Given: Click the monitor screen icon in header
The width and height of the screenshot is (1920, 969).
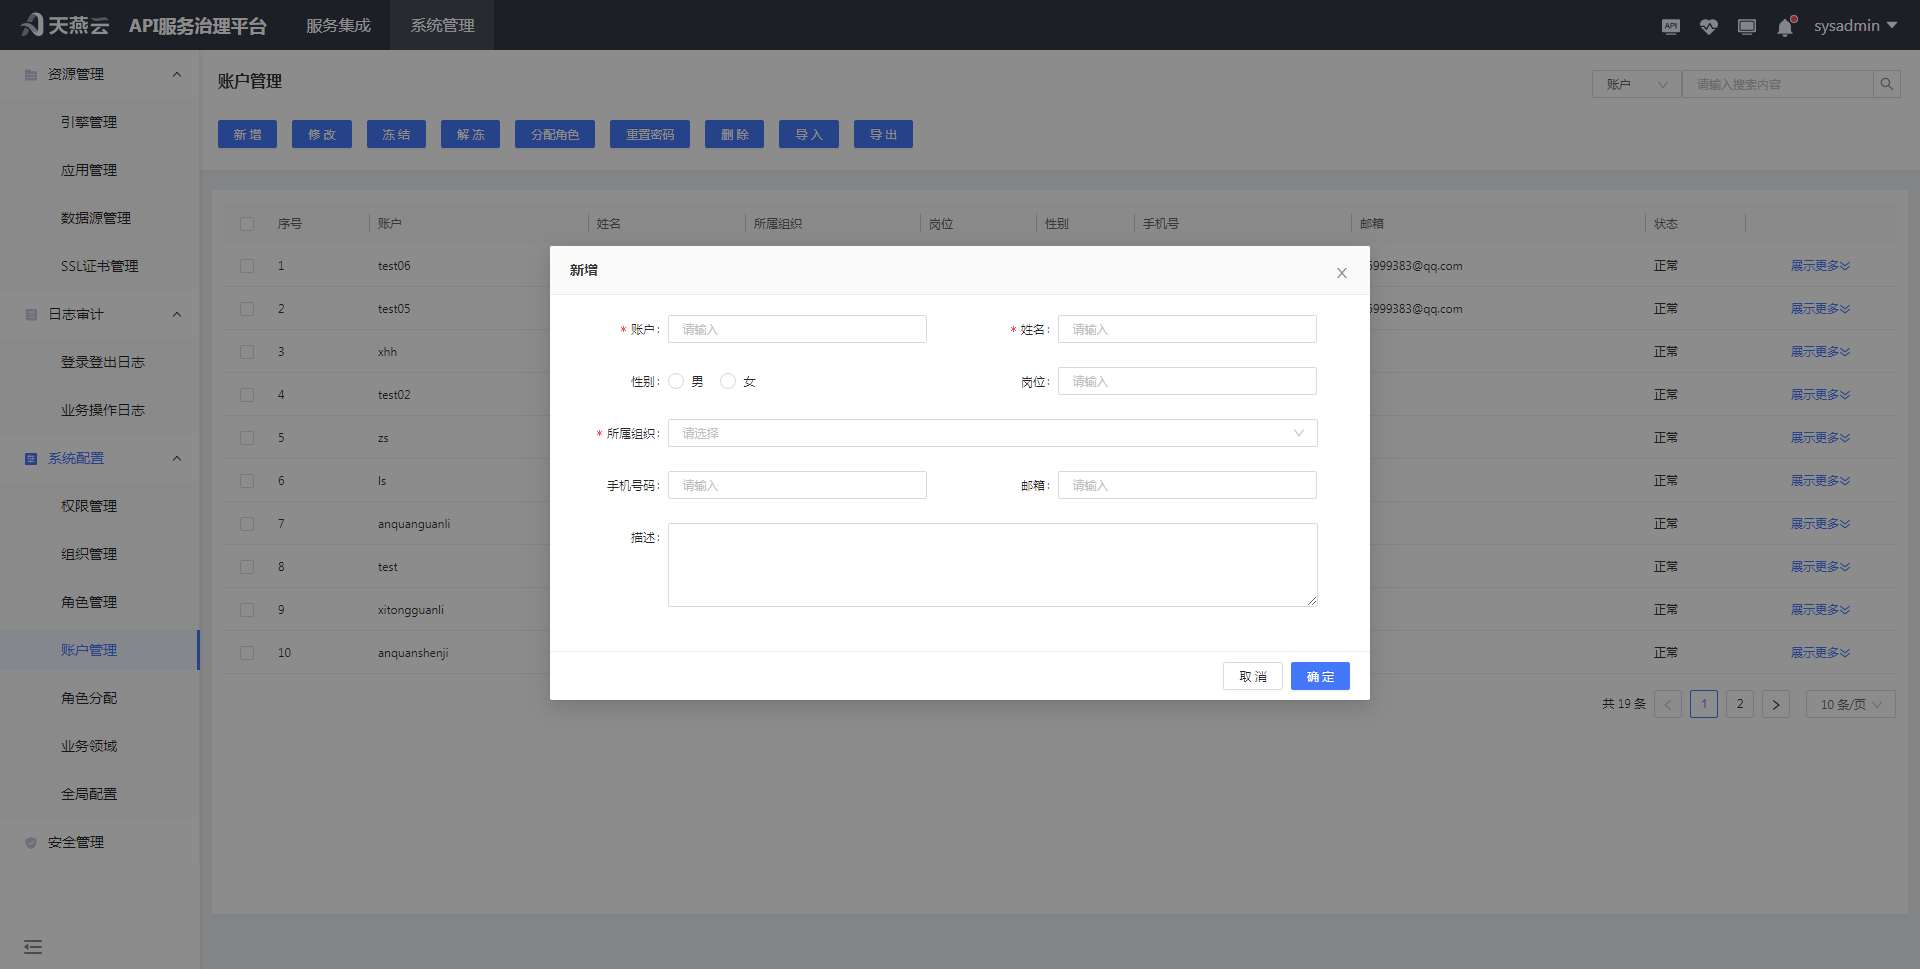Looking at the screenshot, I should tap(1746, 27).
